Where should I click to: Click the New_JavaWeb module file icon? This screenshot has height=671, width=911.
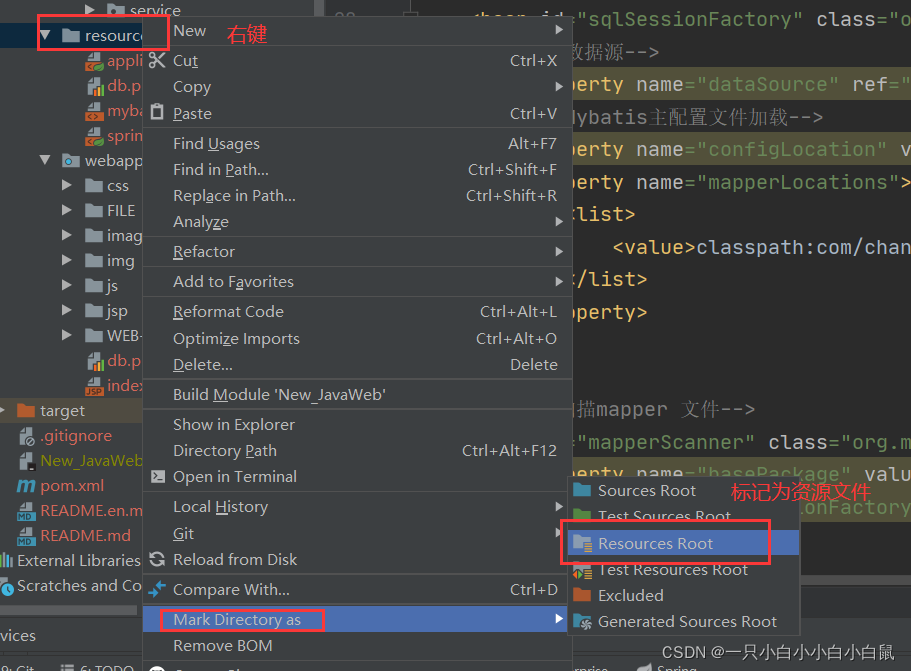[x=27, y=461]
